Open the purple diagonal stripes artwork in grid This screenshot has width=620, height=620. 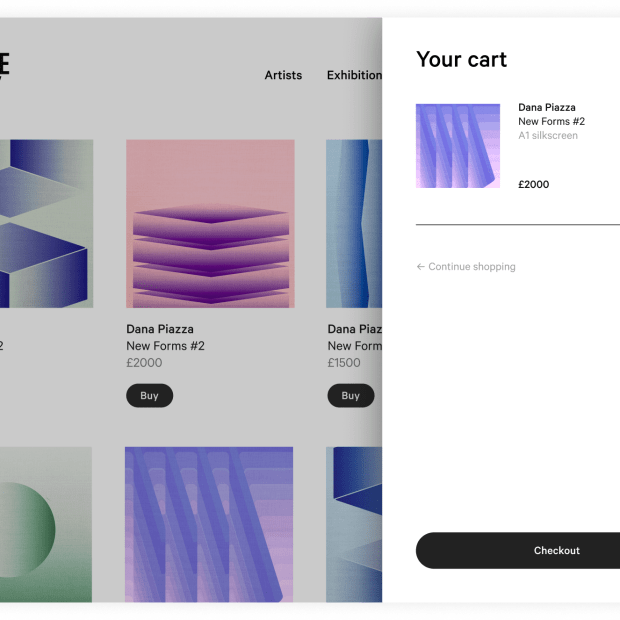[209, 525]
